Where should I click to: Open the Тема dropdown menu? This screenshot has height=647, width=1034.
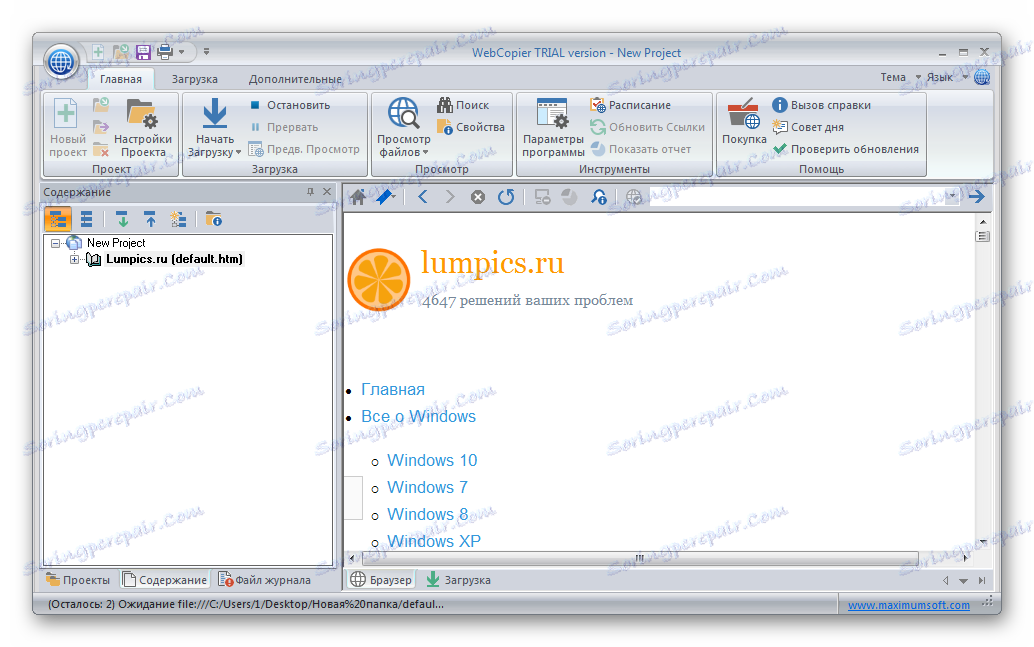(x=900, y=77)
